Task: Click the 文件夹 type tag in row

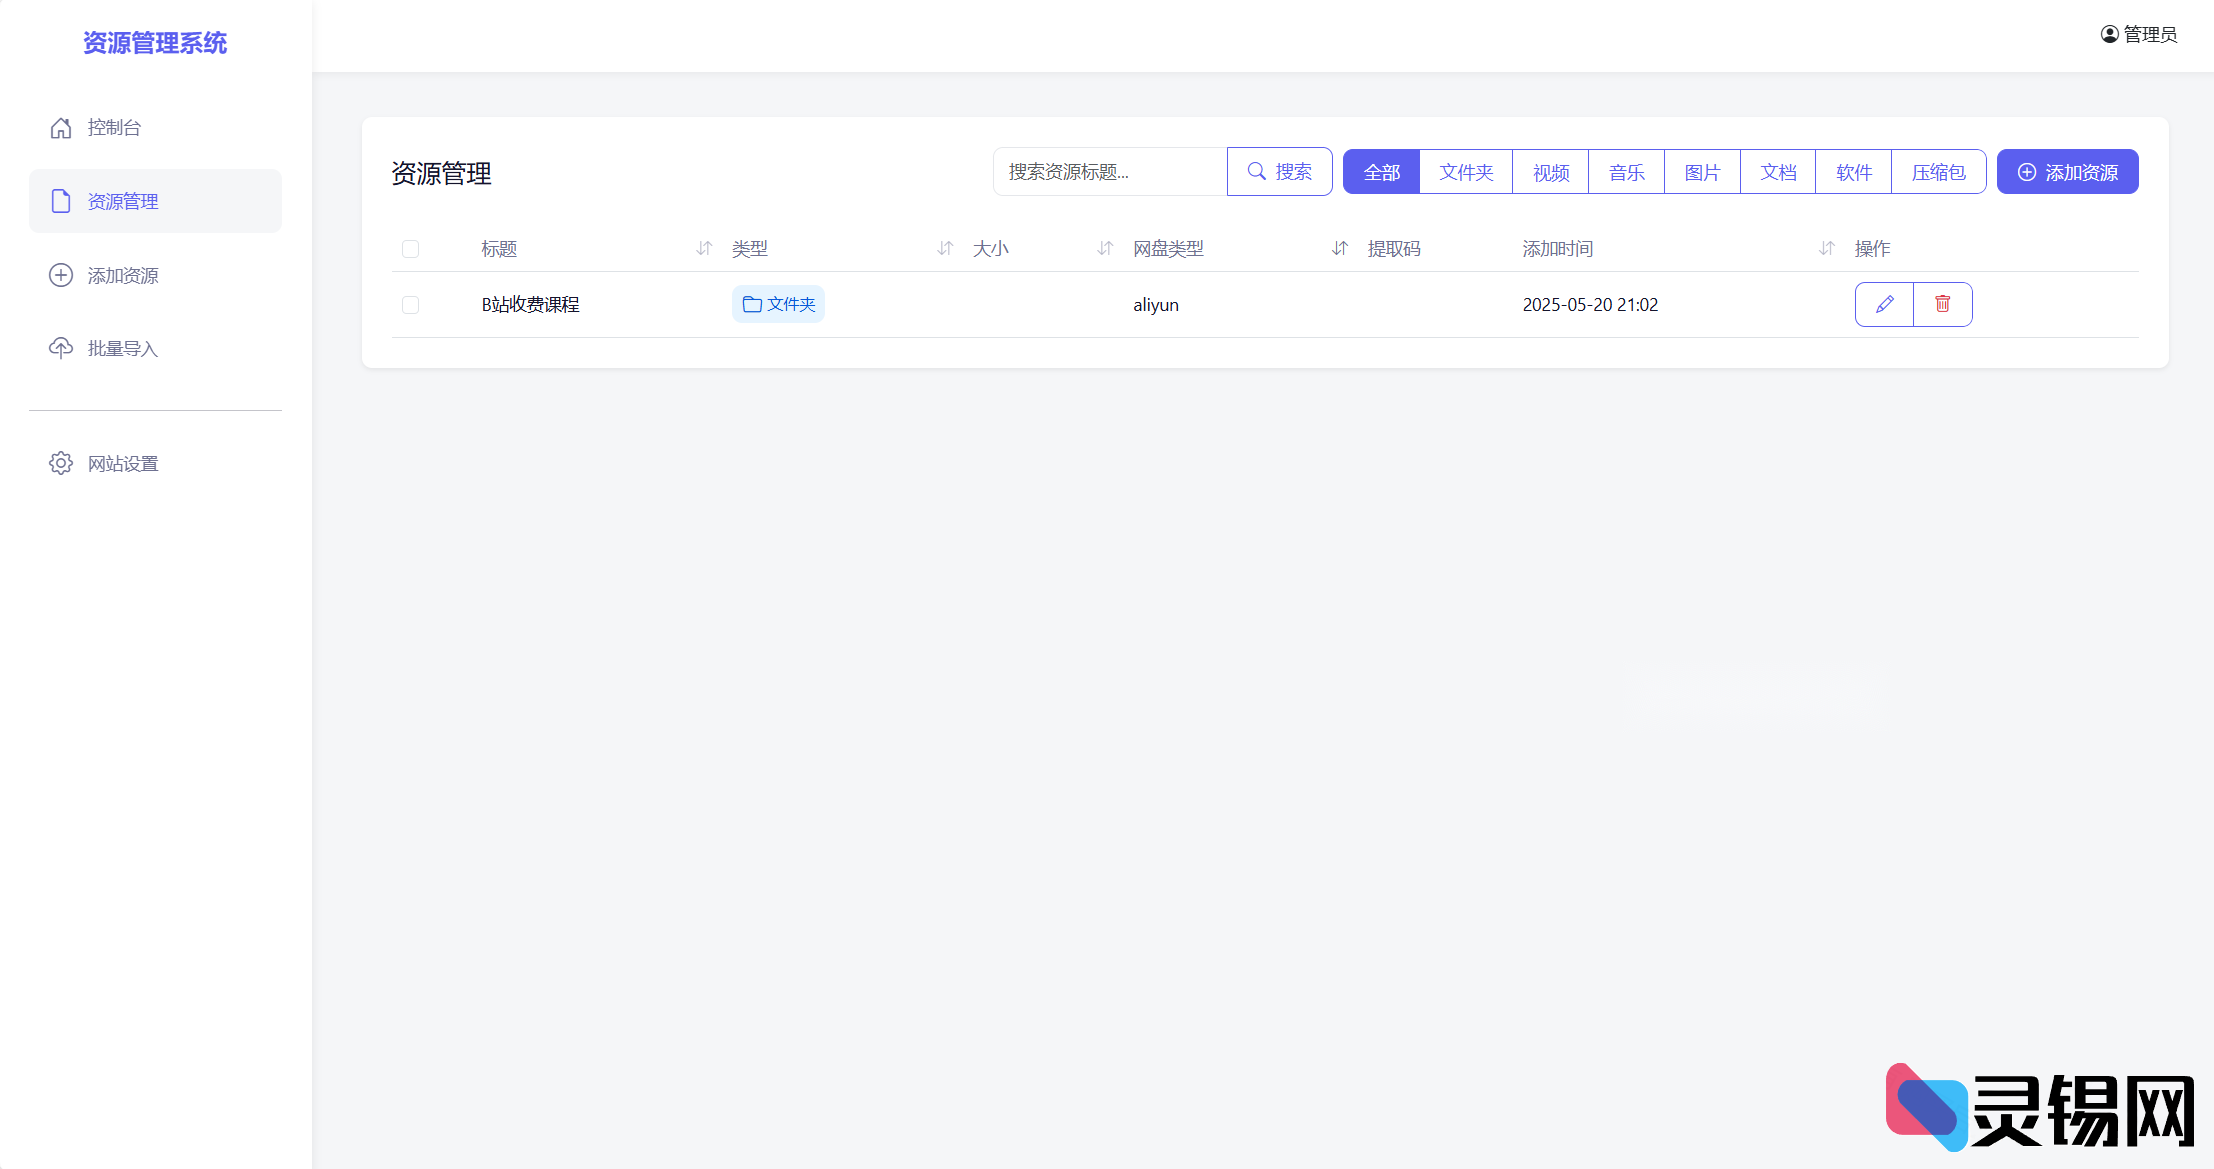Action: [x=778, y=304]
